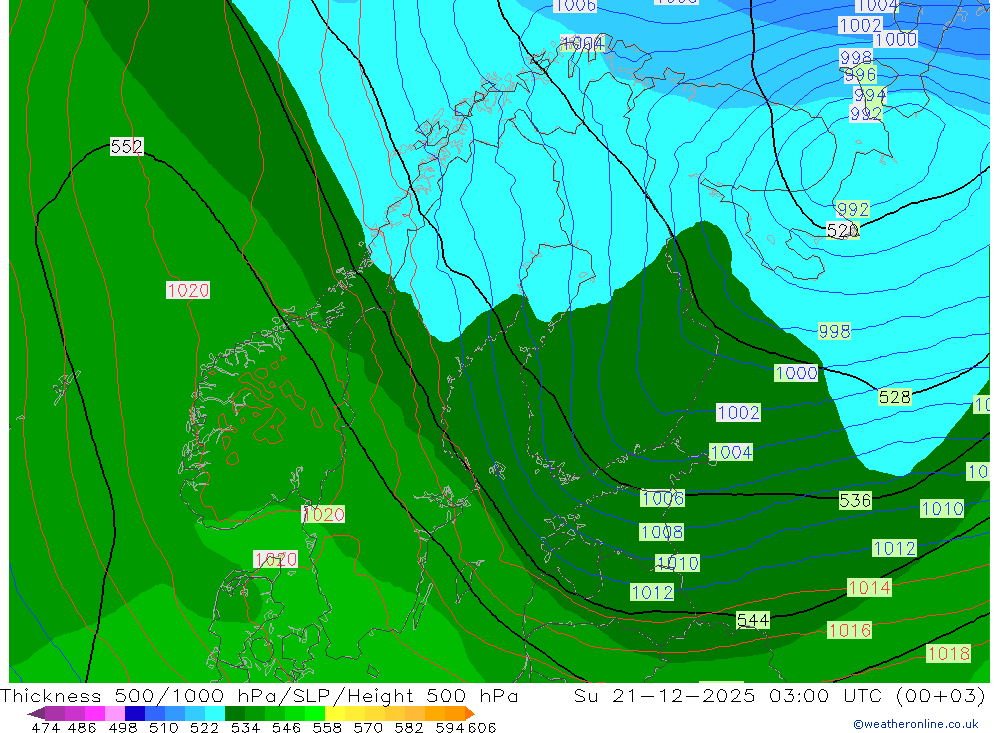Click the legend value 534
1000x733 pixels.
245,727
